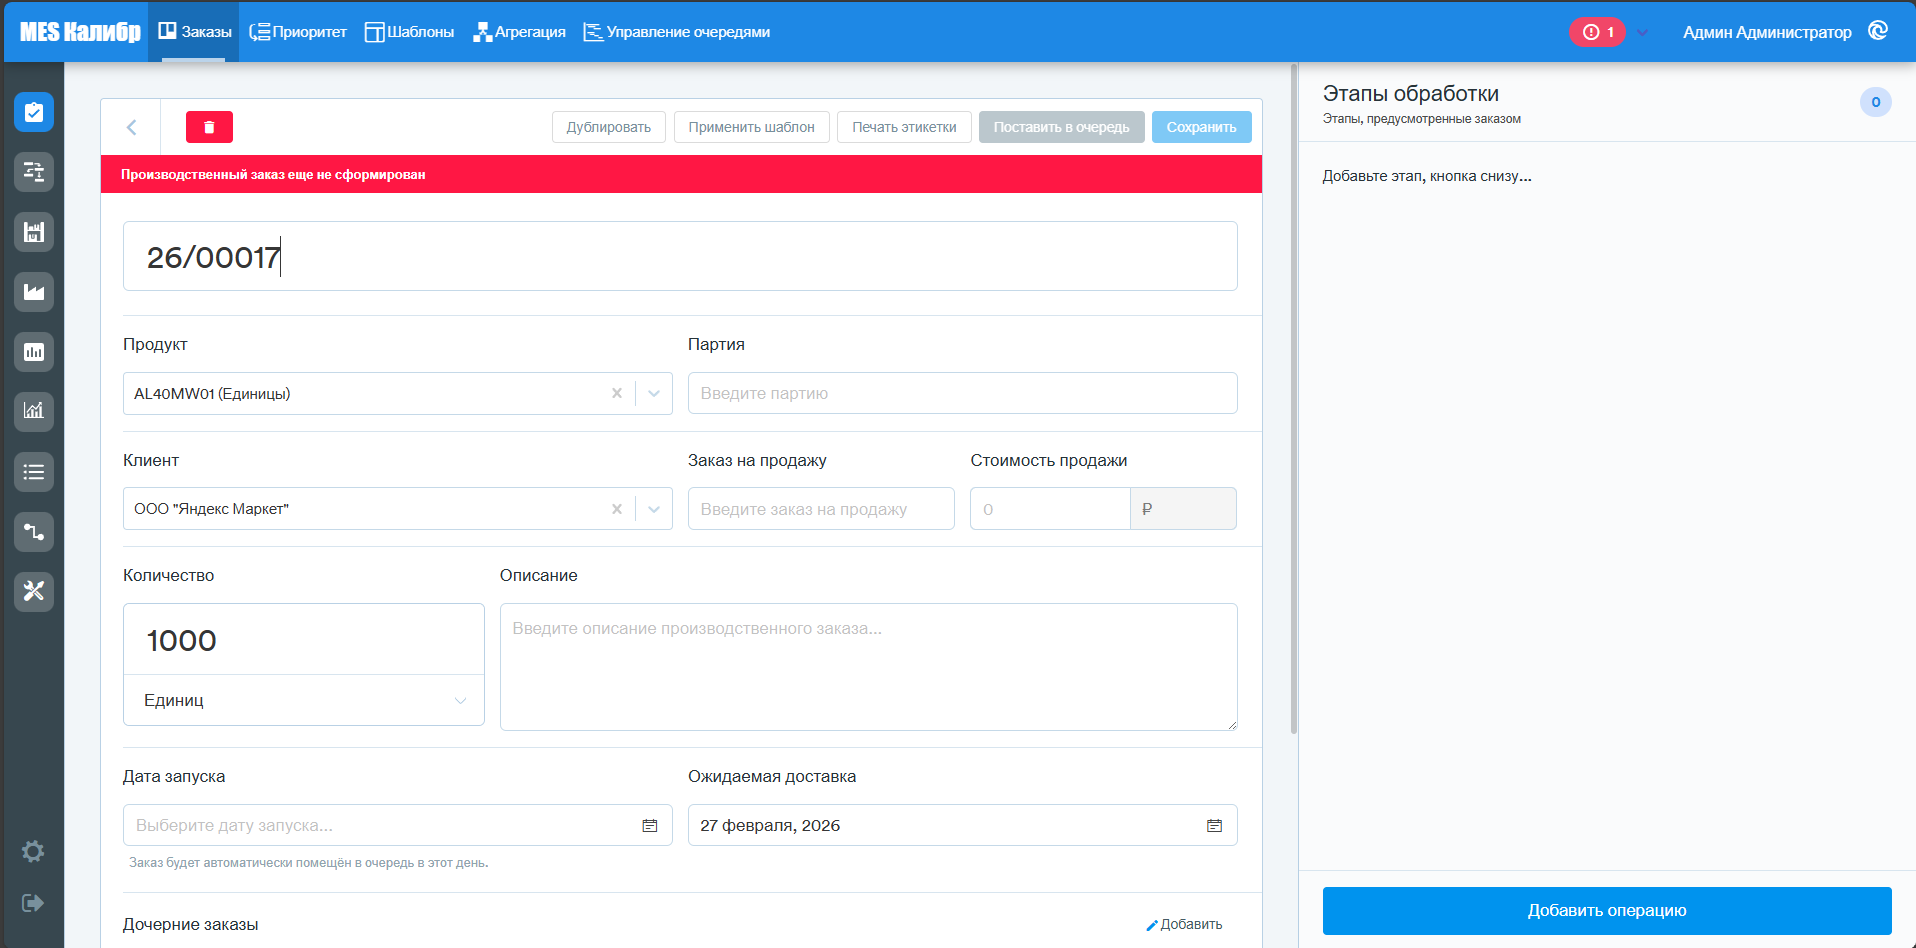Open the Единиц unit dropdown
Viewport: 1916px width, 948px height.
click(x=304, y=700)
